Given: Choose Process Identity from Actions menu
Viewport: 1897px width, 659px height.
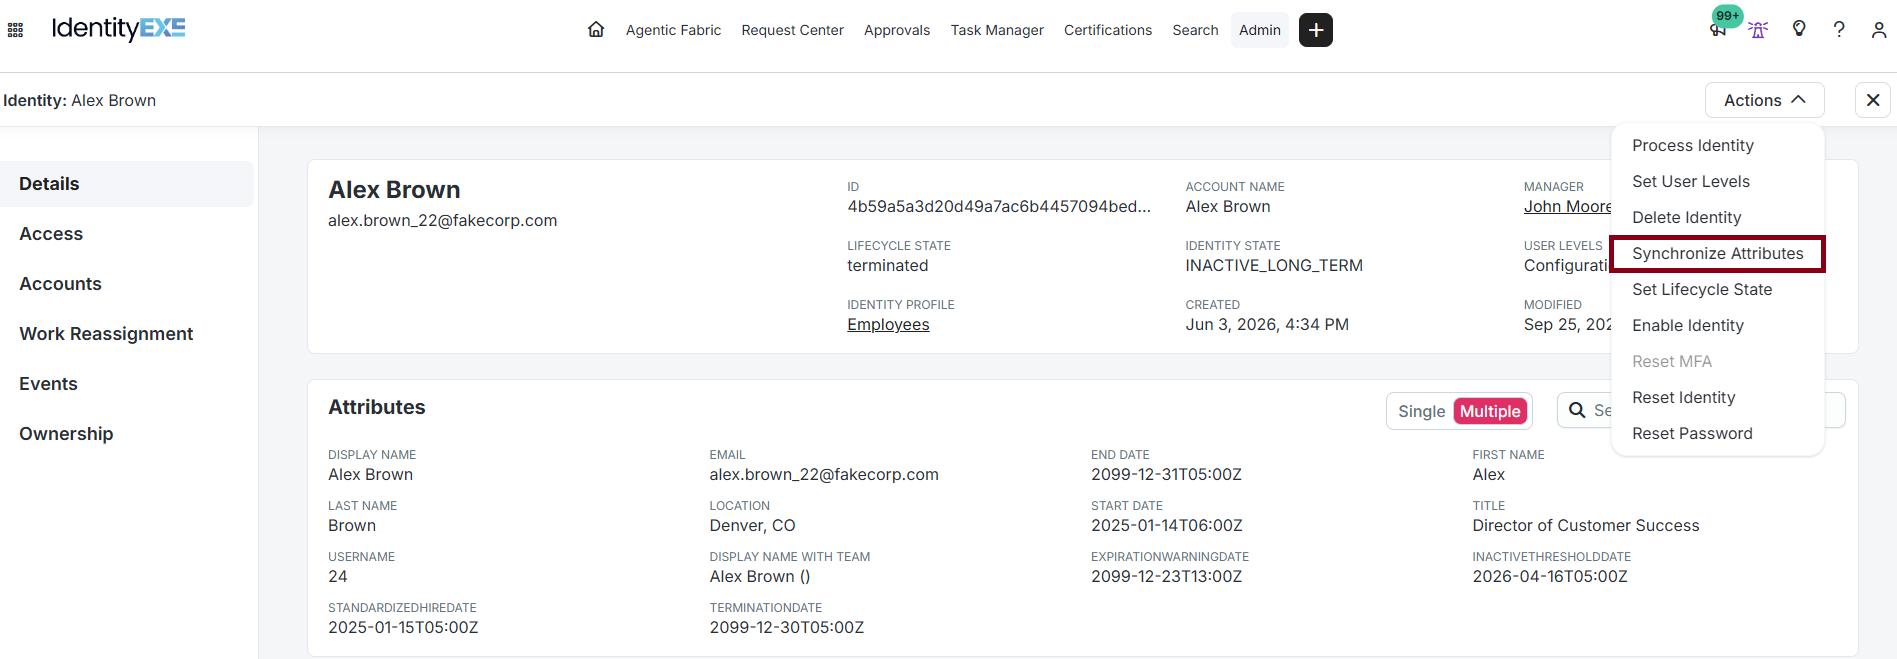Looking at the screenshot, I should (1718, 145).
